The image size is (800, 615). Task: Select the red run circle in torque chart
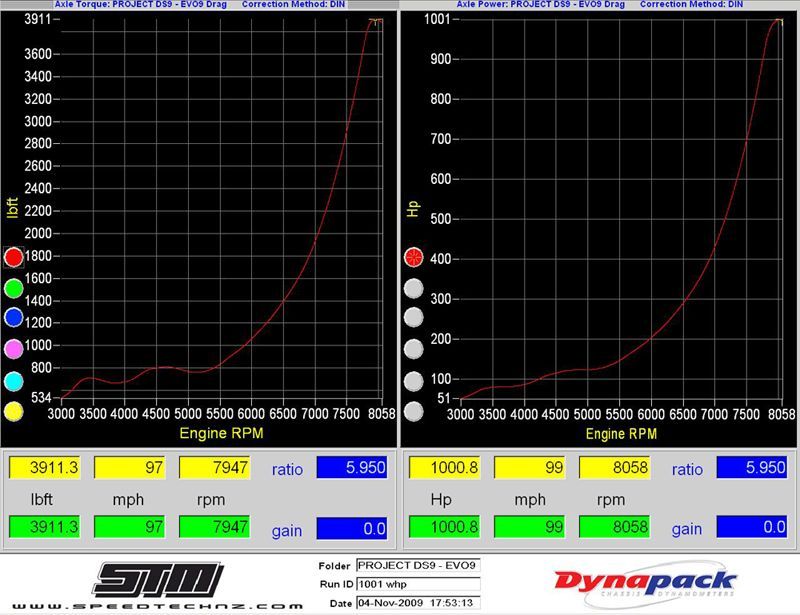pyautogui.click(x=13, y=257)
